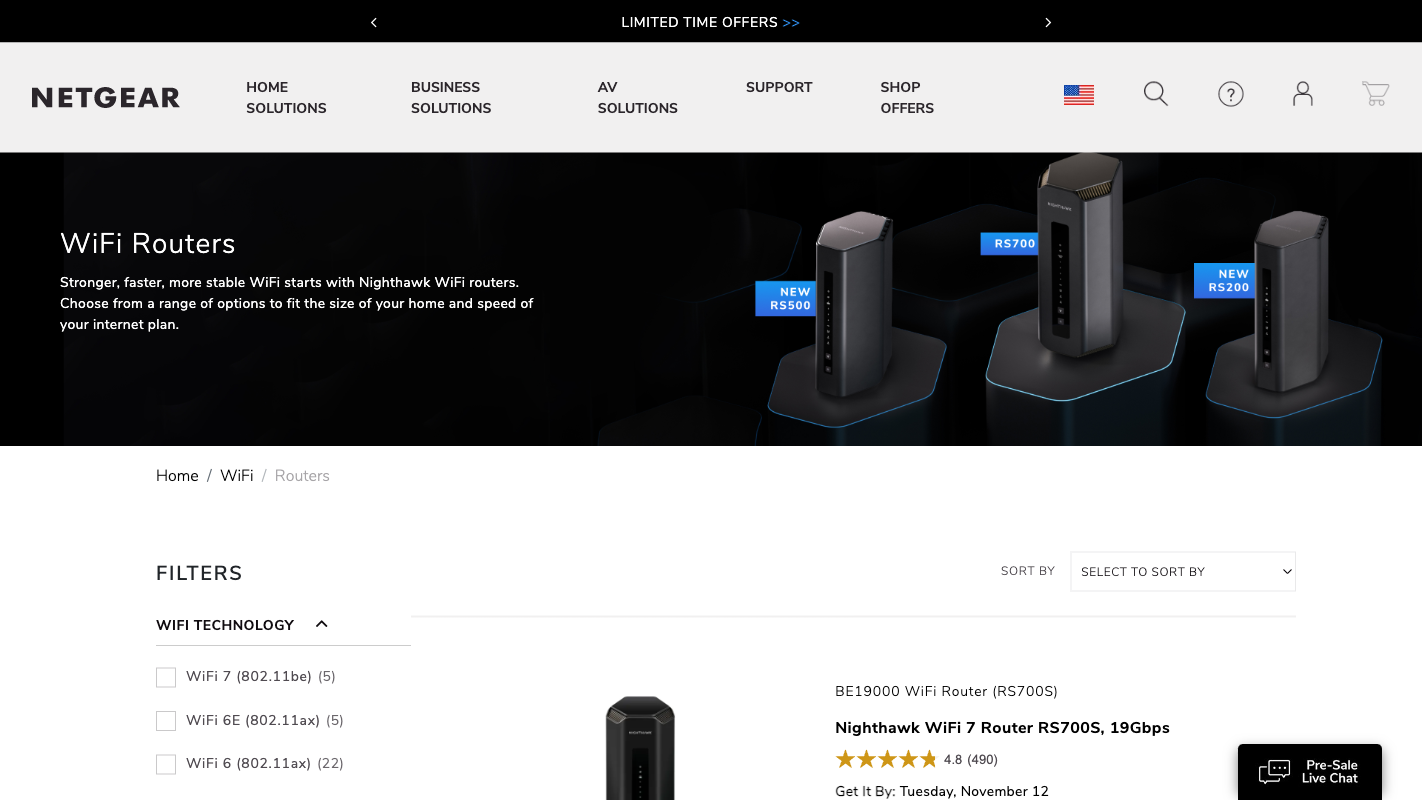Click the RS200 router image in banner

point(1291,300)
